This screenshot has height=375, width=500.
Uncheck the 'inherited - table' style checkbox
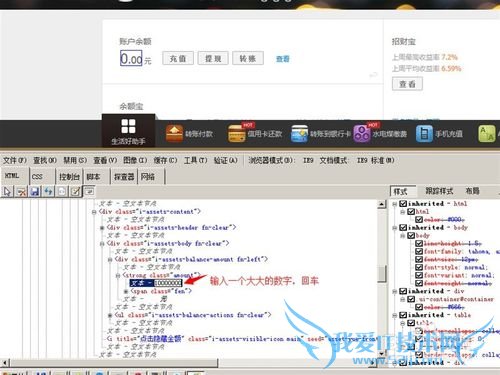403,315
